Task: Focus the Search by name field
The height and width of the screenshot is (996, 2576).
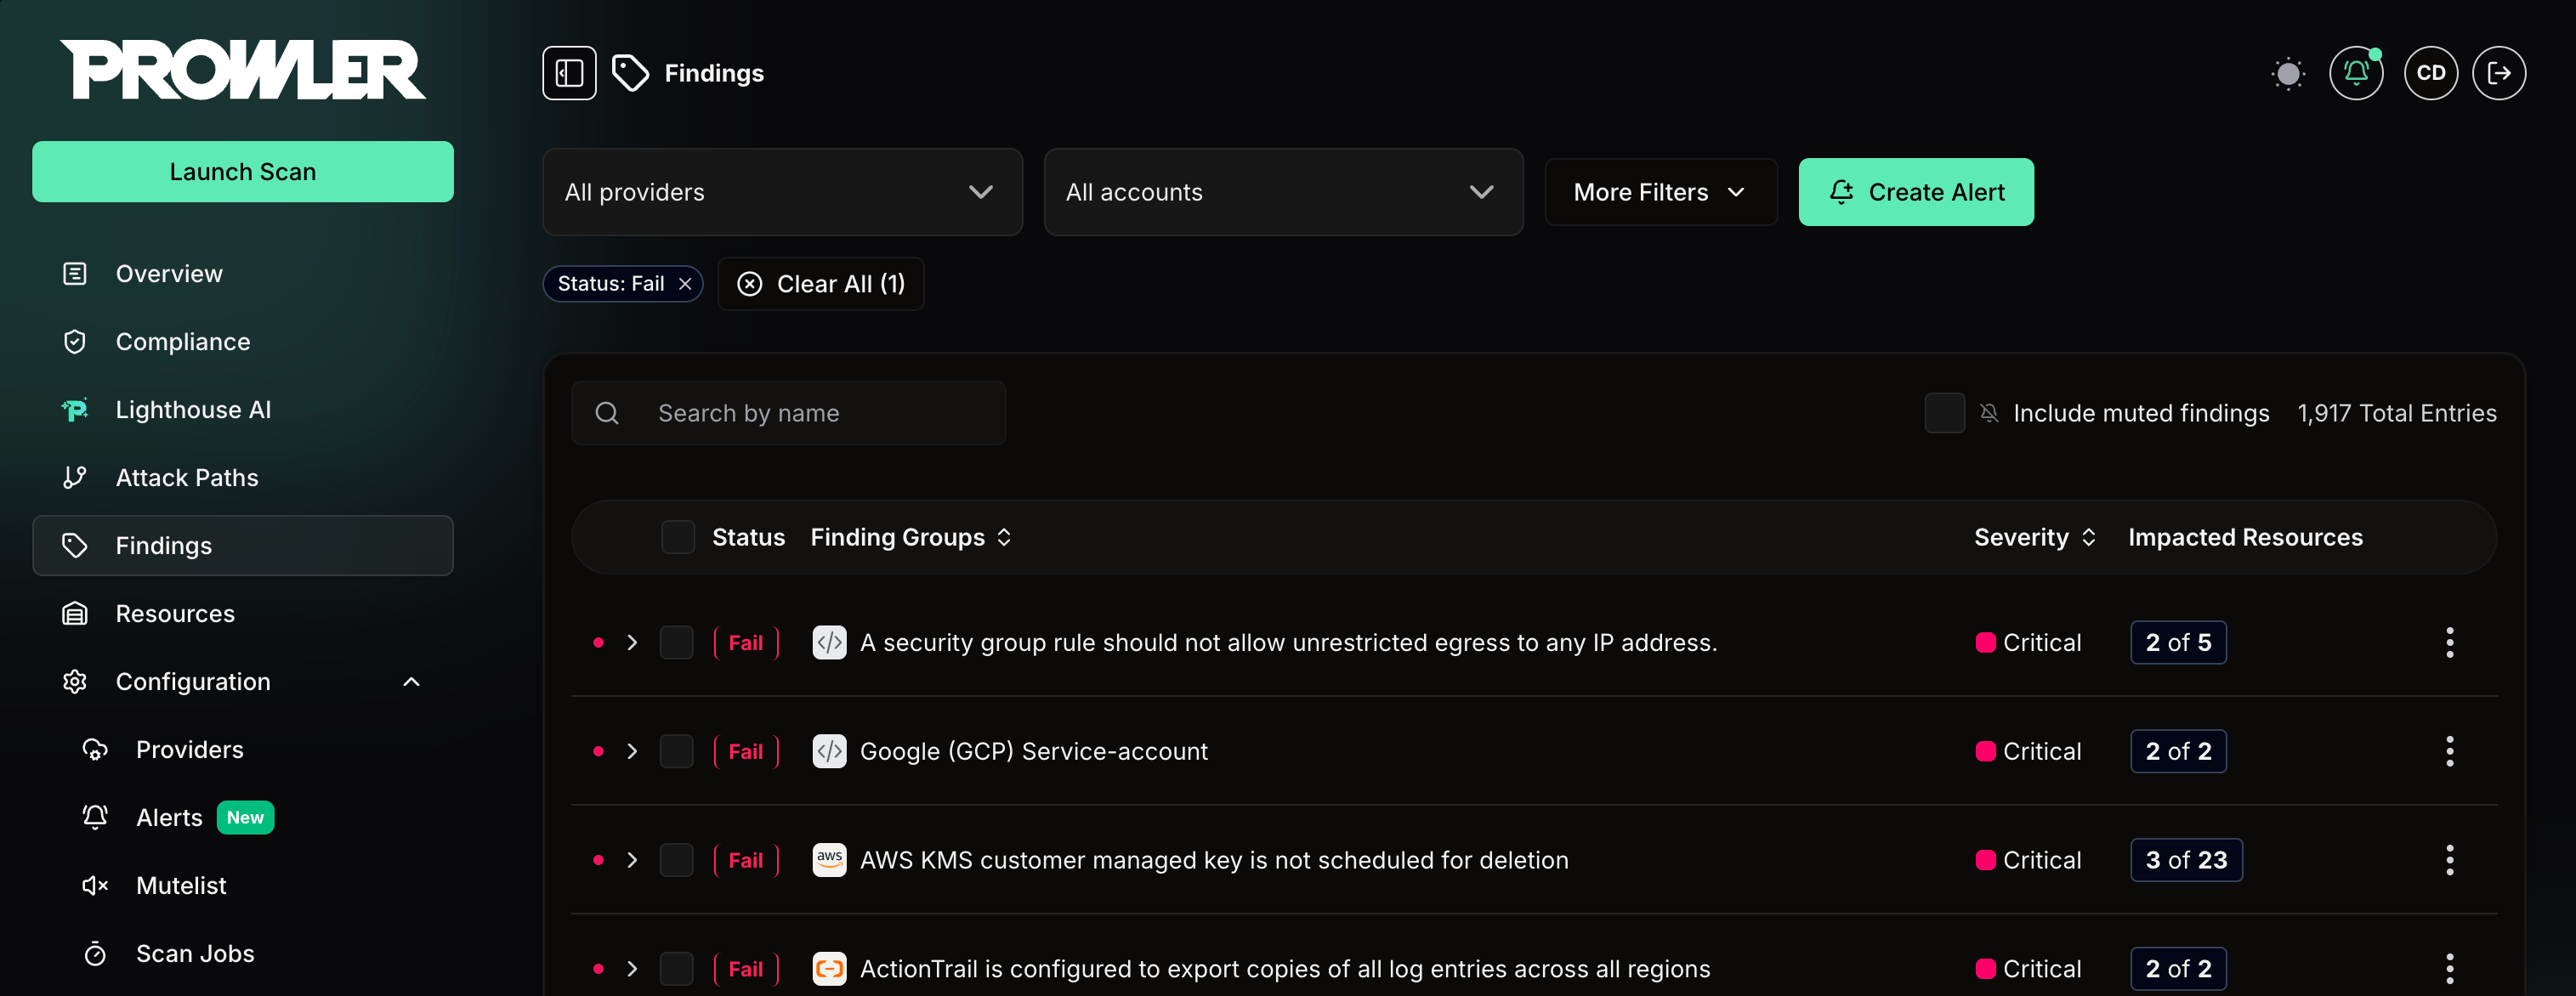Action: pos(788,413)
